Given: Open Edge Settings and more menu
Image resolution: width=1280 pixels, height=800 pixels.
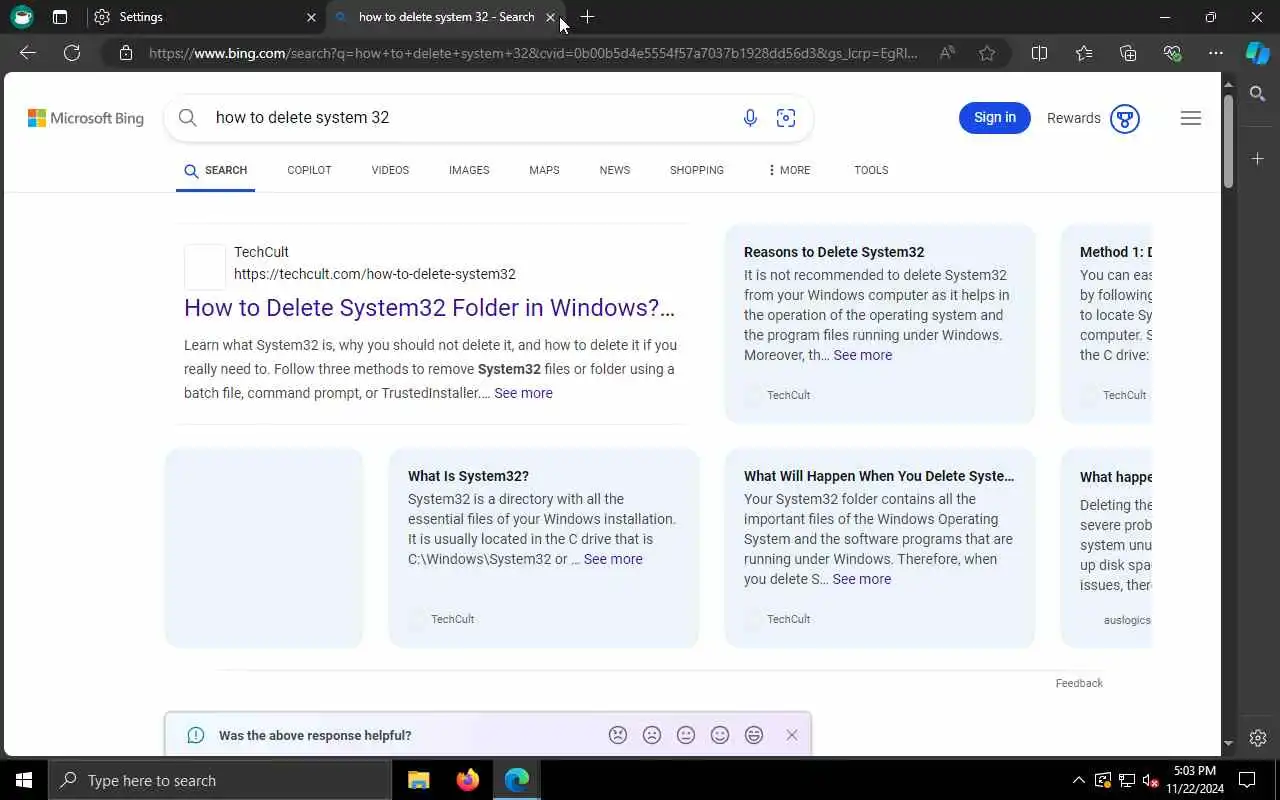Looking at the screenshot, I should [1216, 53].
